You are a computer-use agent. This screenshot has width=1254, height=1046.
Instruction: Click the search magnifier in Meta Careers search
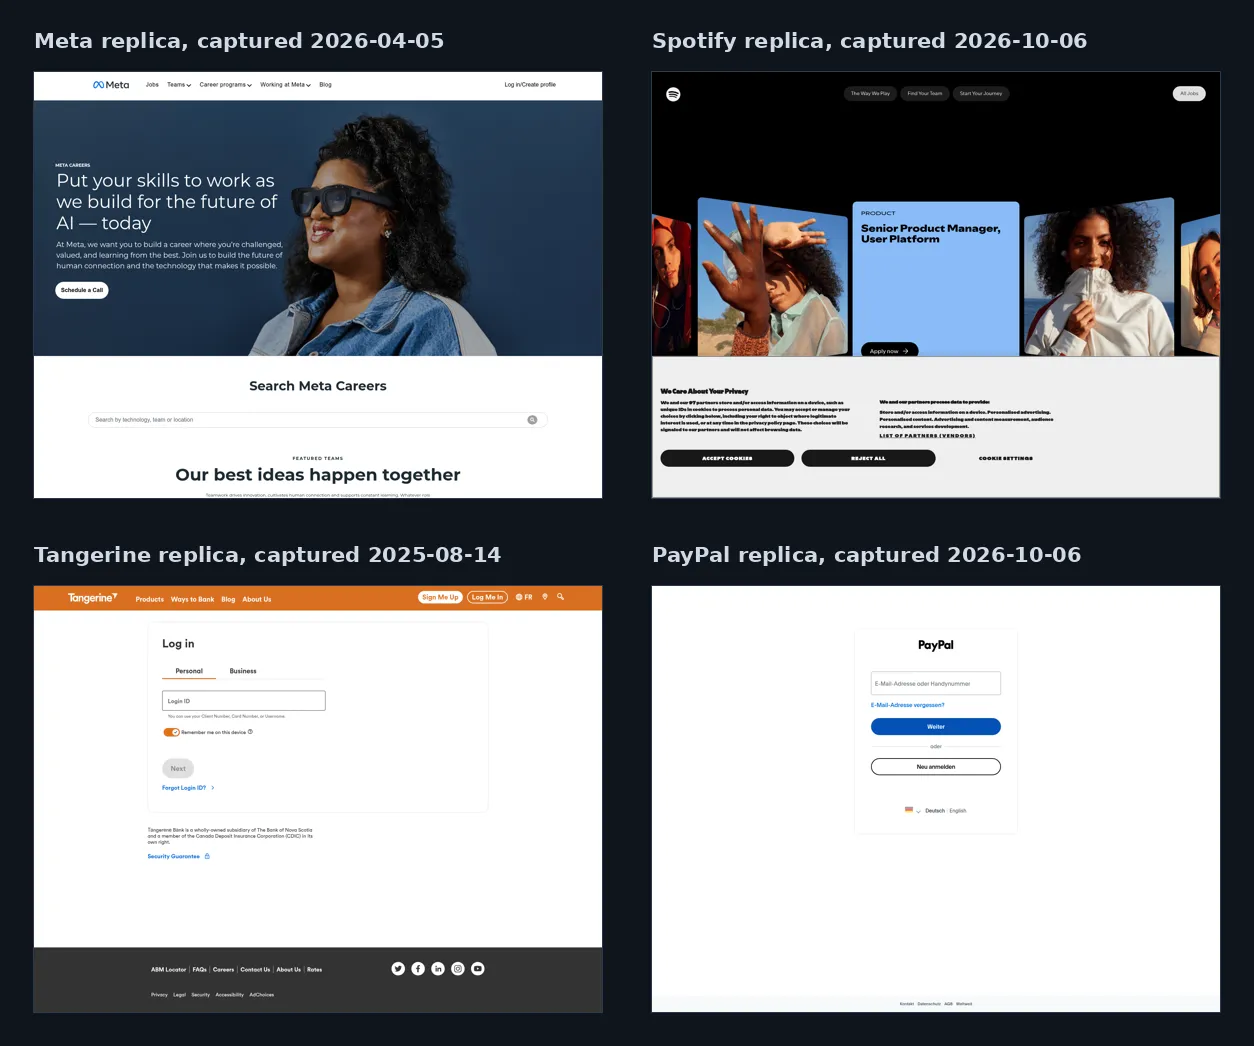coord(532,420)
